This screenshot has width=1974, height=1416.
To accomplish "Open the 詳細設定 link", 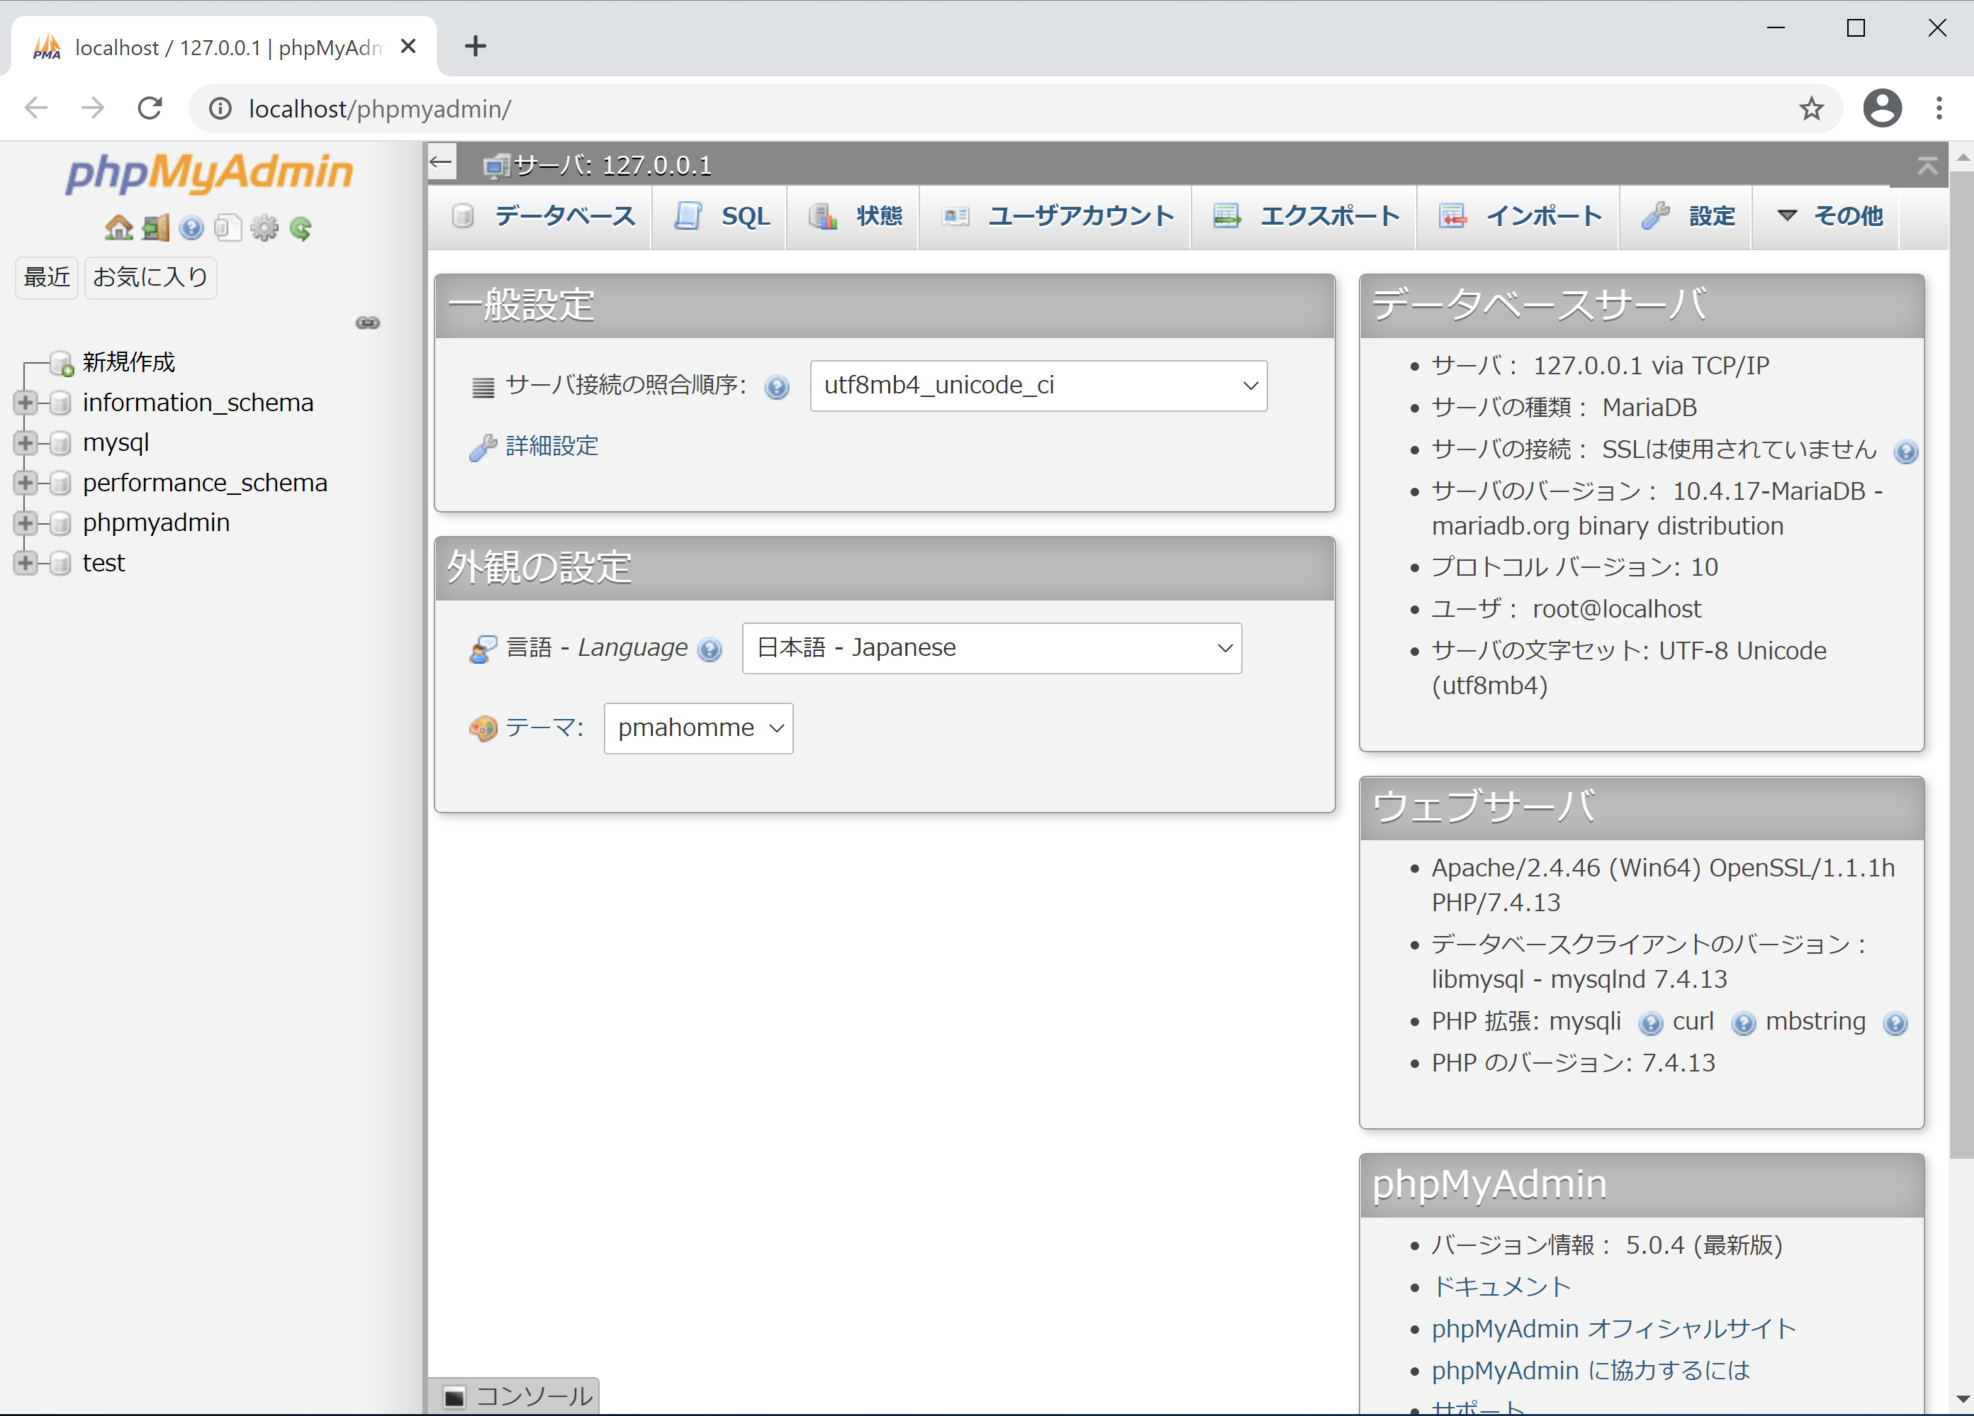I will coord(552,446).
